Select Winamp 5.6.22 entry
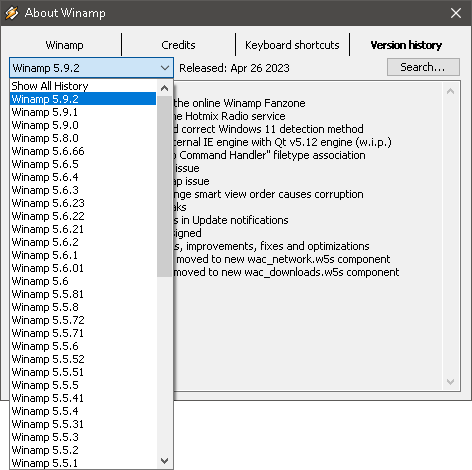The height and width of the screenshot is (470, 472). click(83, 216)
